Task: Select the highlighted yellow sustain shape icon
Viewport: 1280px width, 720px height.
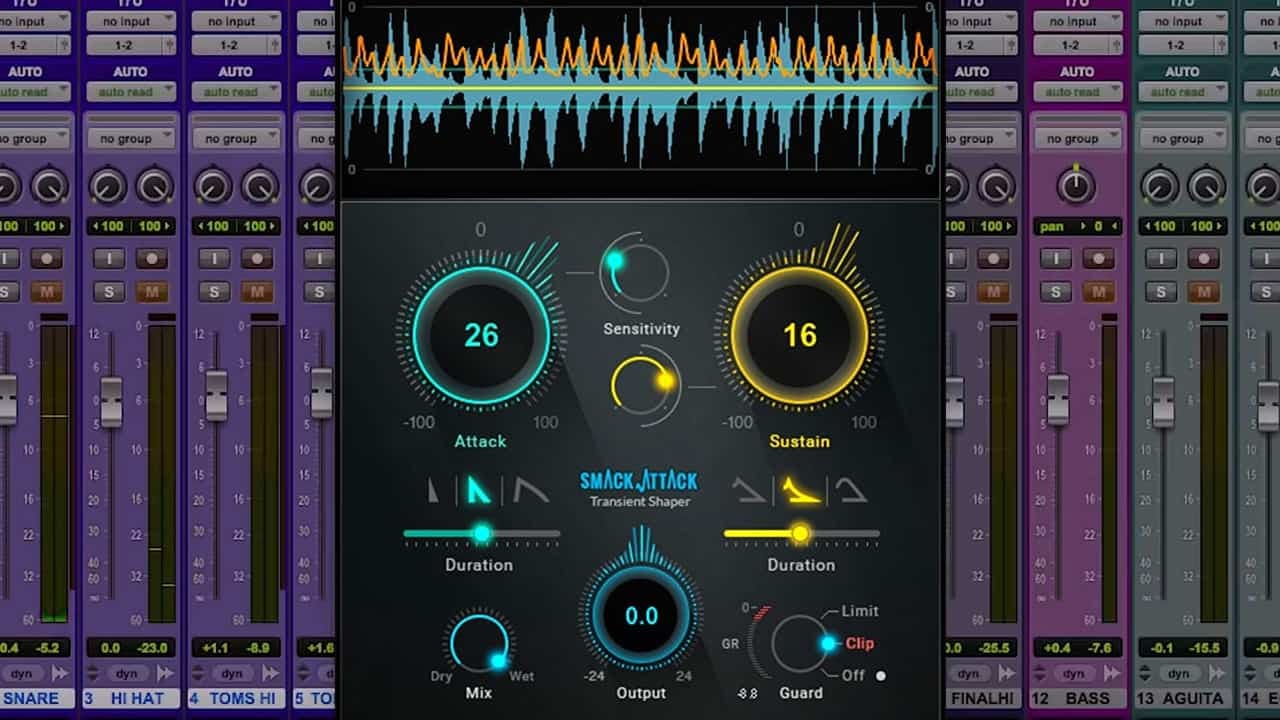Action: point(800,490)
